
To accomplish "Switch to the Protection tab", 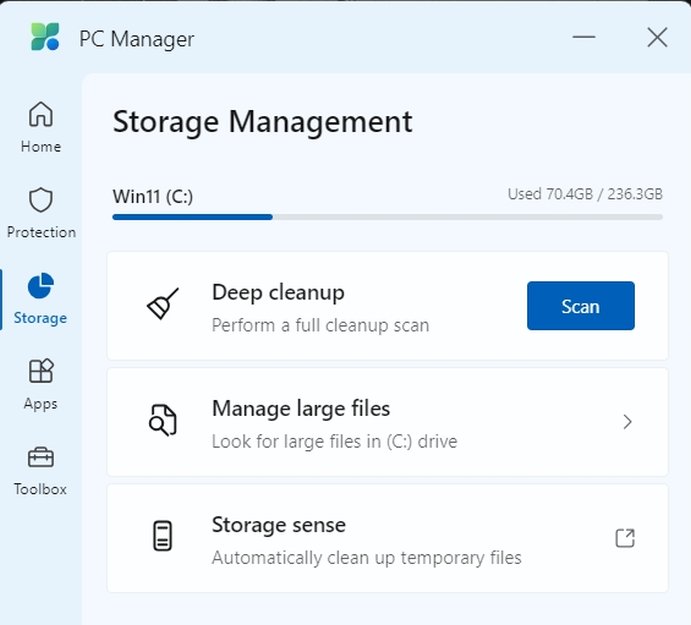I will 41,213.
